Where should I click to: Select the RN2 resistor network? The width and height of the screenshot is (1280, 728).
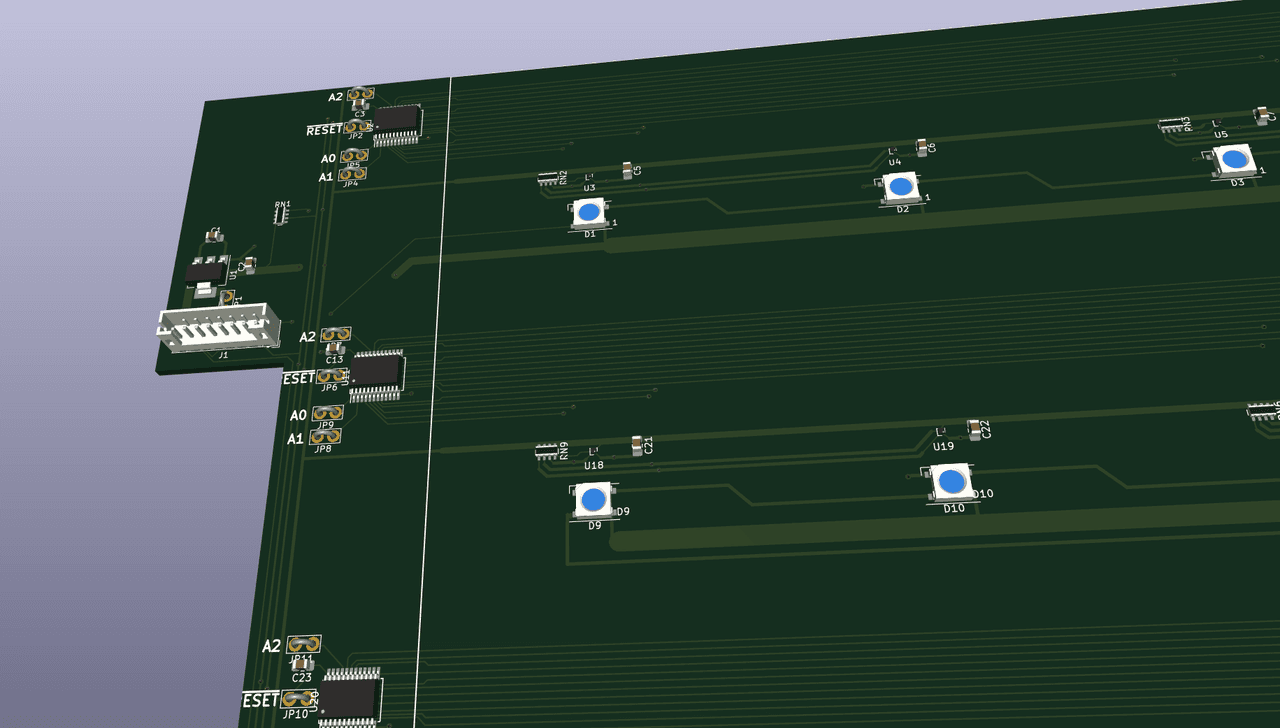[548, 179]
